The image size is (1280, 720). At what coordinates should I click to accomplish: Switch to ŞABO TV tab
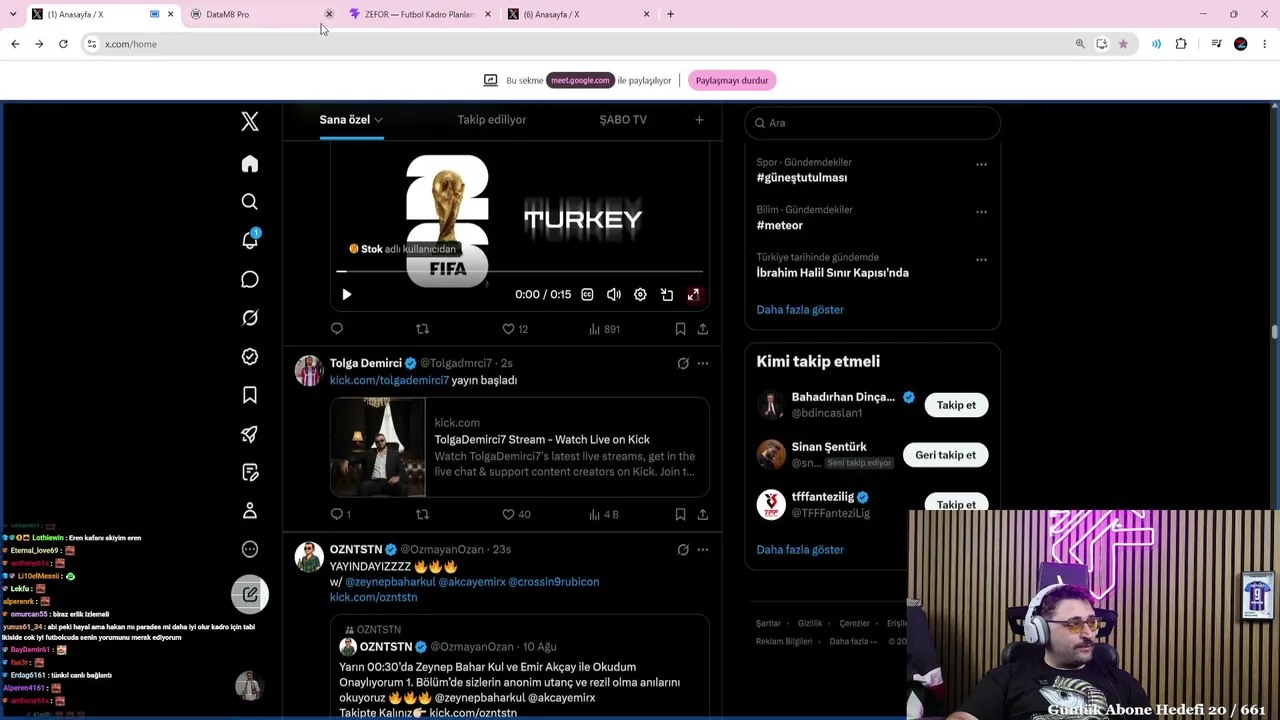tap(623, 120)
